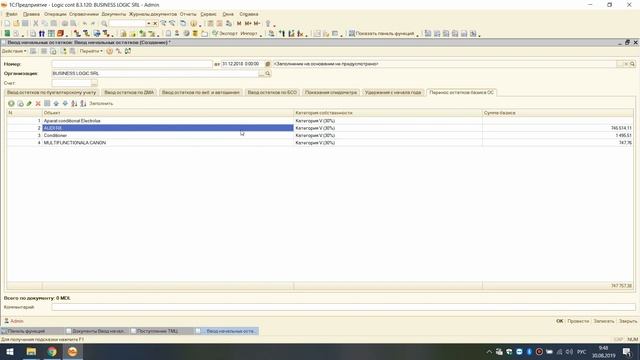This screenshot has width=640, height=360.
Task: Click the Провести button at bottom
Action: click(x=578, y=321)
